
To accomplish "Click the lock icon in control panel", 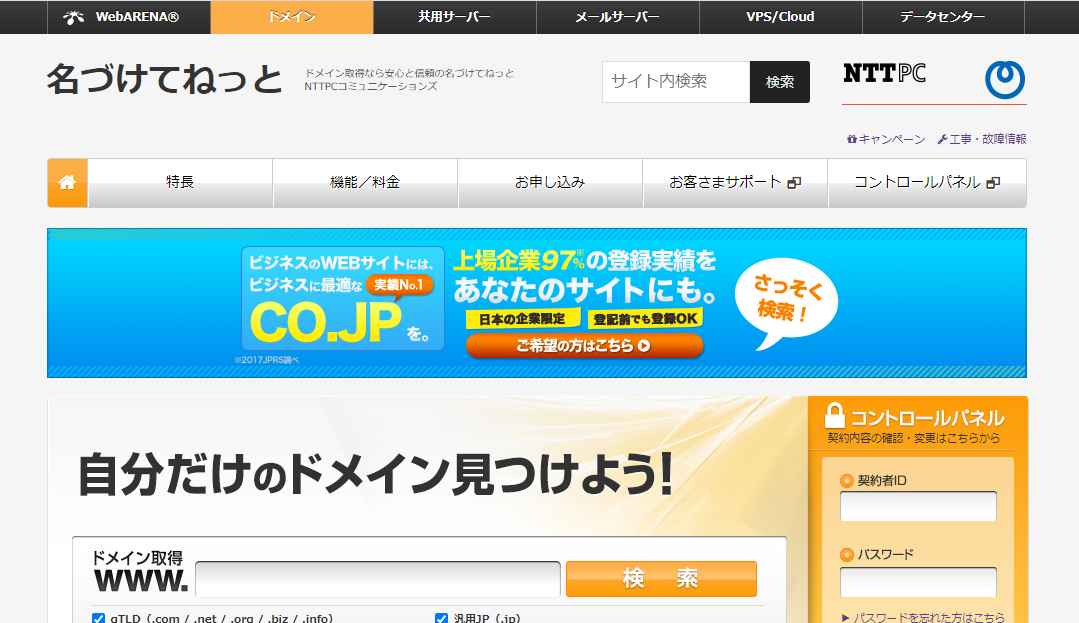I will coord(835,416).
